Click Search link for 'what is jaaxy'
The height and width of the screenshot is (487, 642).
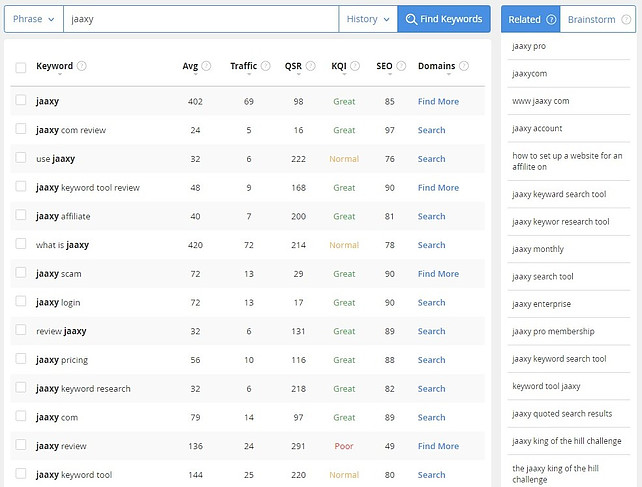(x=431, y=245)
